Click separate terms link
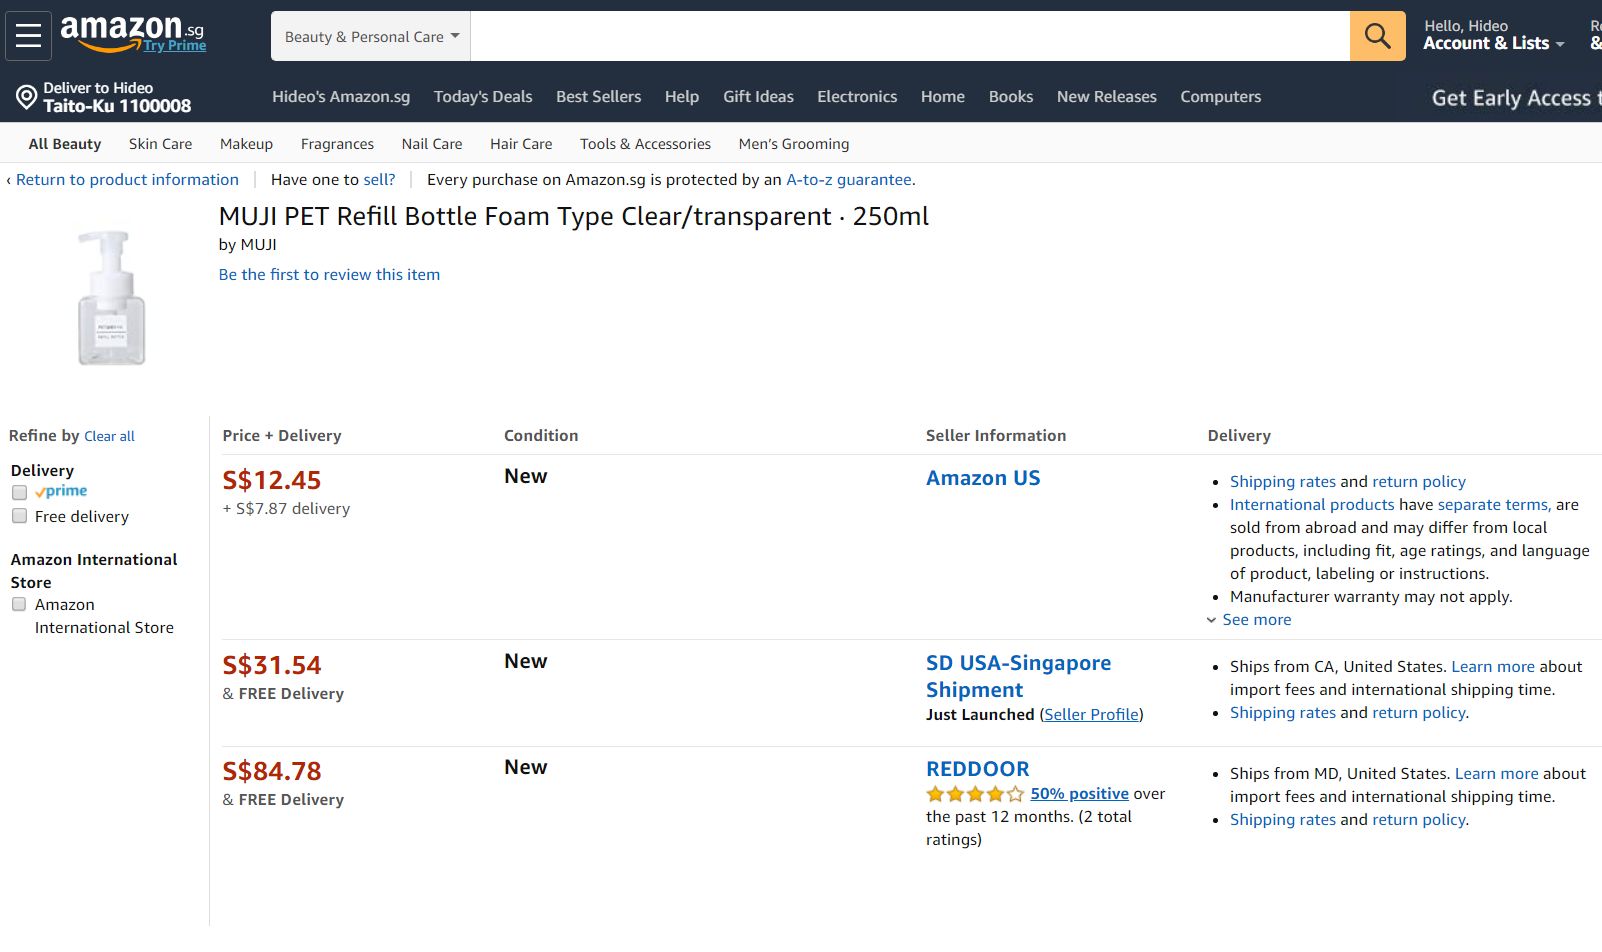Viewport: 1602px width, 952px height. [x=1494, y=505]
